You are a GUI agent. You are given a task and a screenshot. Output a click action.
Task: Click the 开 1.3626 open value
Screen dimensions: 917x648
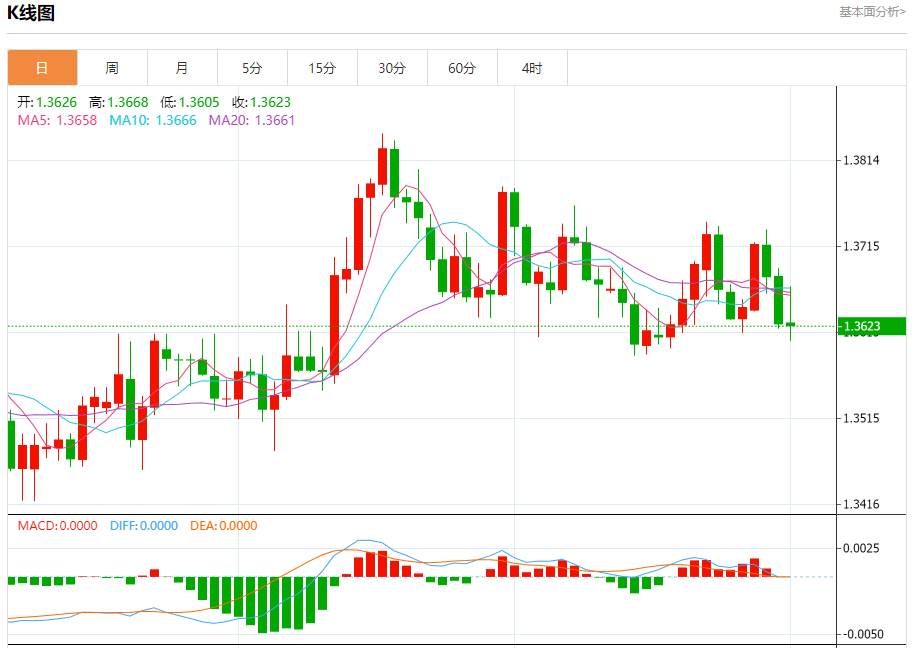(47, 102)
